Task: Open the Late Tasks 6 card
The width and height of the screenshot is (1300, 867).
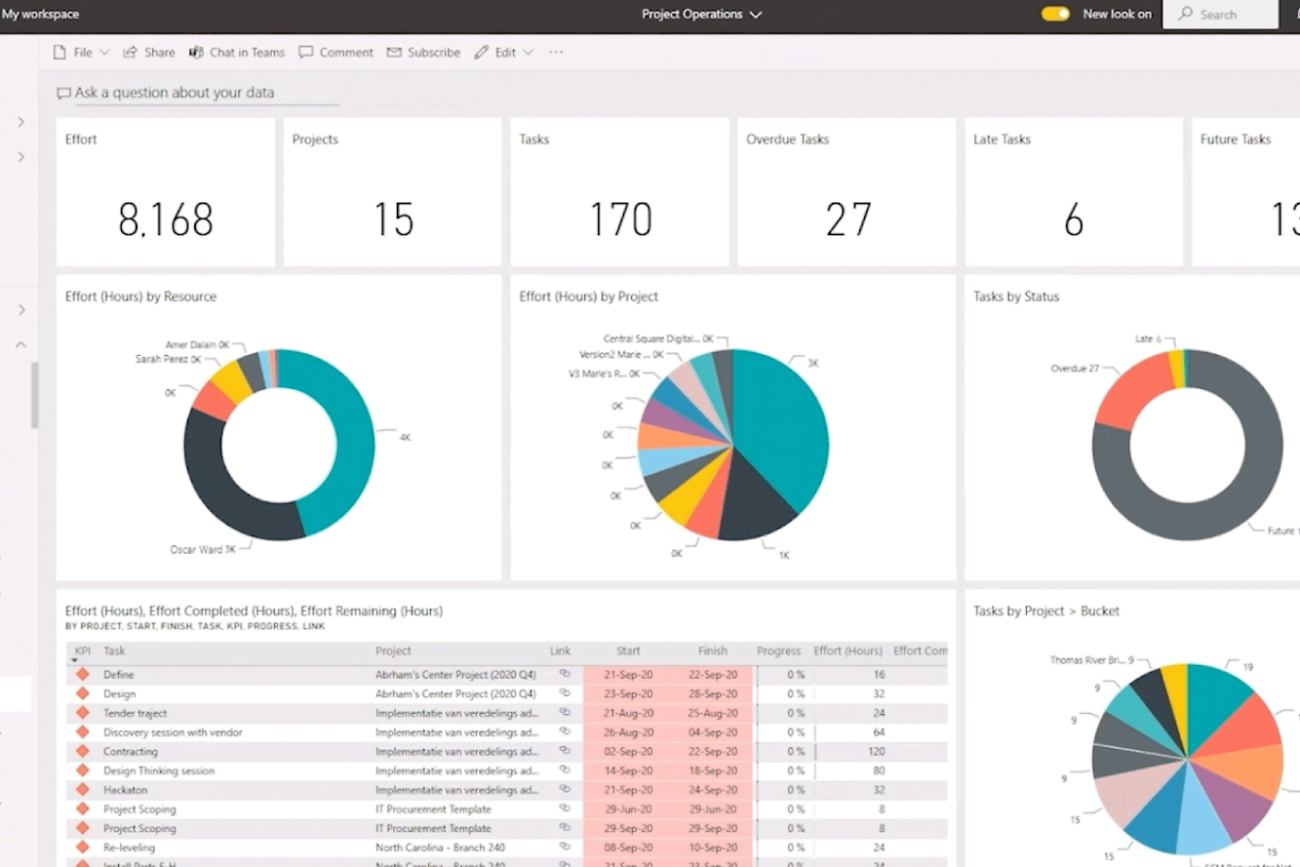Action: point(1073,192)
